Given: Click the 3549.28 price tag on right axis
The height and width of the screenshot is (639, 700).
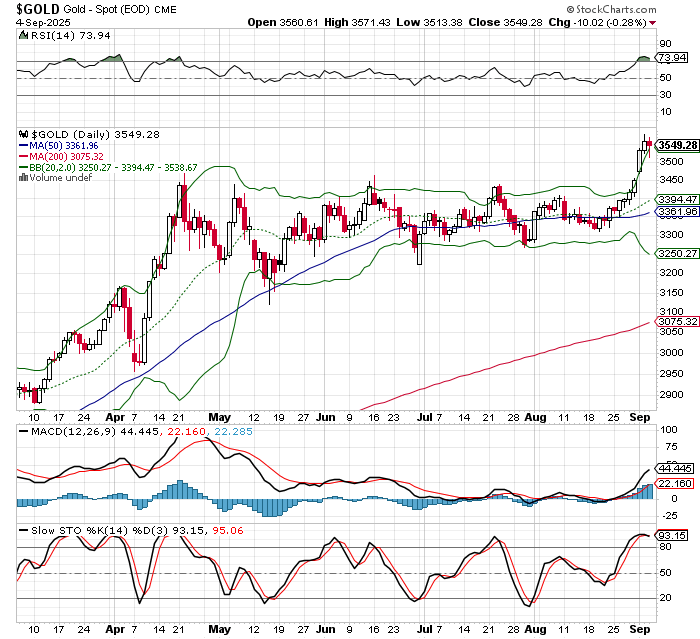Looking at the screenshot, I should 676,145.
